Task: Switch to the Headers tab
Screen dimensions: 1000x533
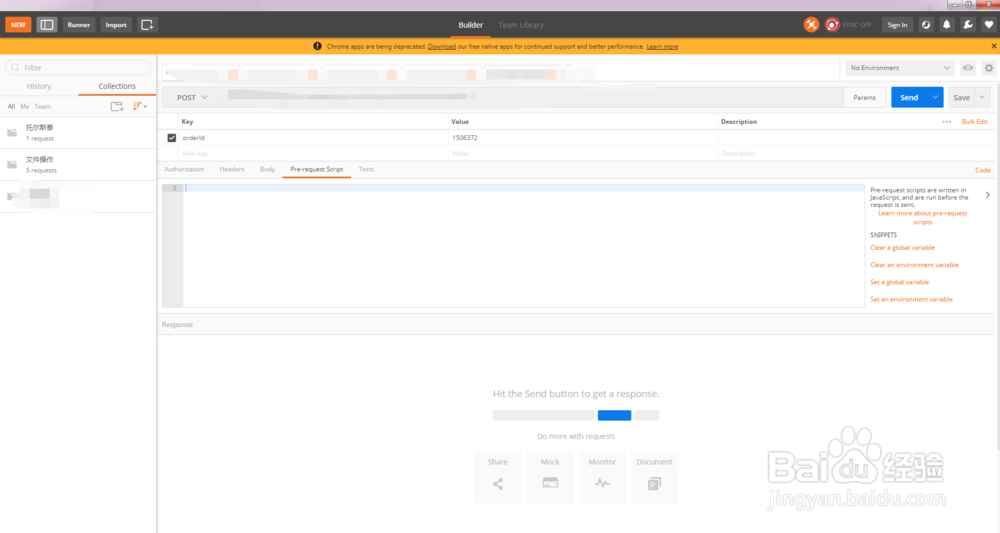Action: pos(232,170)
